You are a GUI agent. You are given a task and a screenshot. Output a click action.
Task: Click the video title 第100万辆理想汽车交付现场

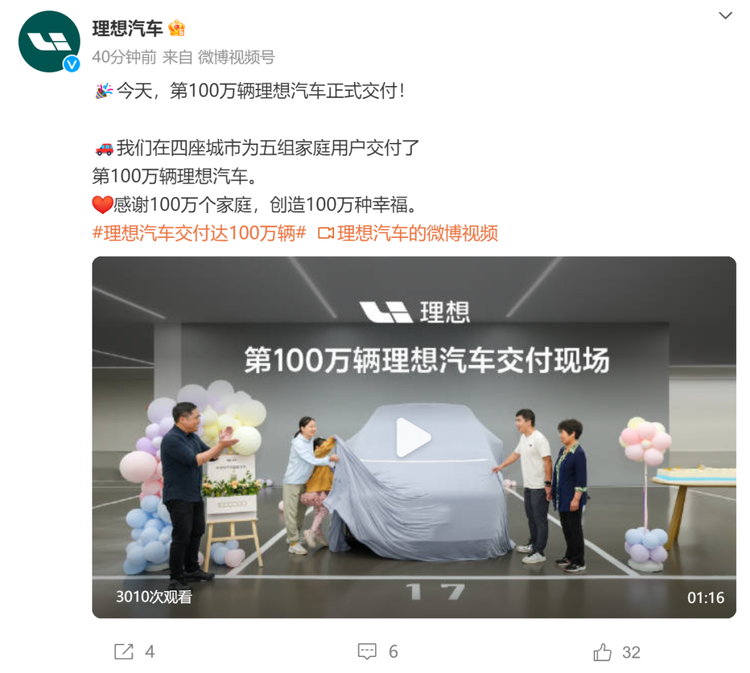click(427, 360)
